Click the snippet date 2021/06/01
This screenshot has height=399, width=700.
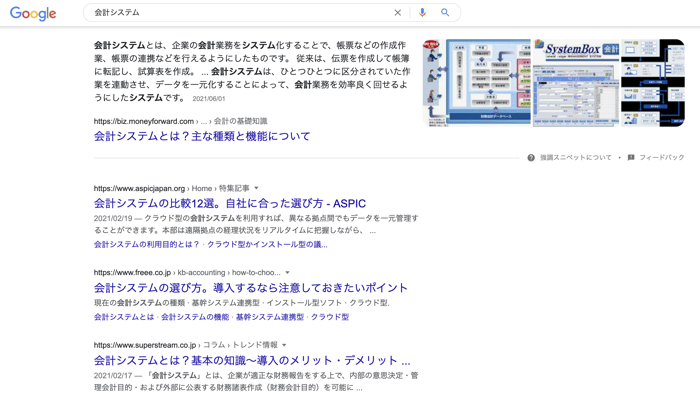pos(209,99)
